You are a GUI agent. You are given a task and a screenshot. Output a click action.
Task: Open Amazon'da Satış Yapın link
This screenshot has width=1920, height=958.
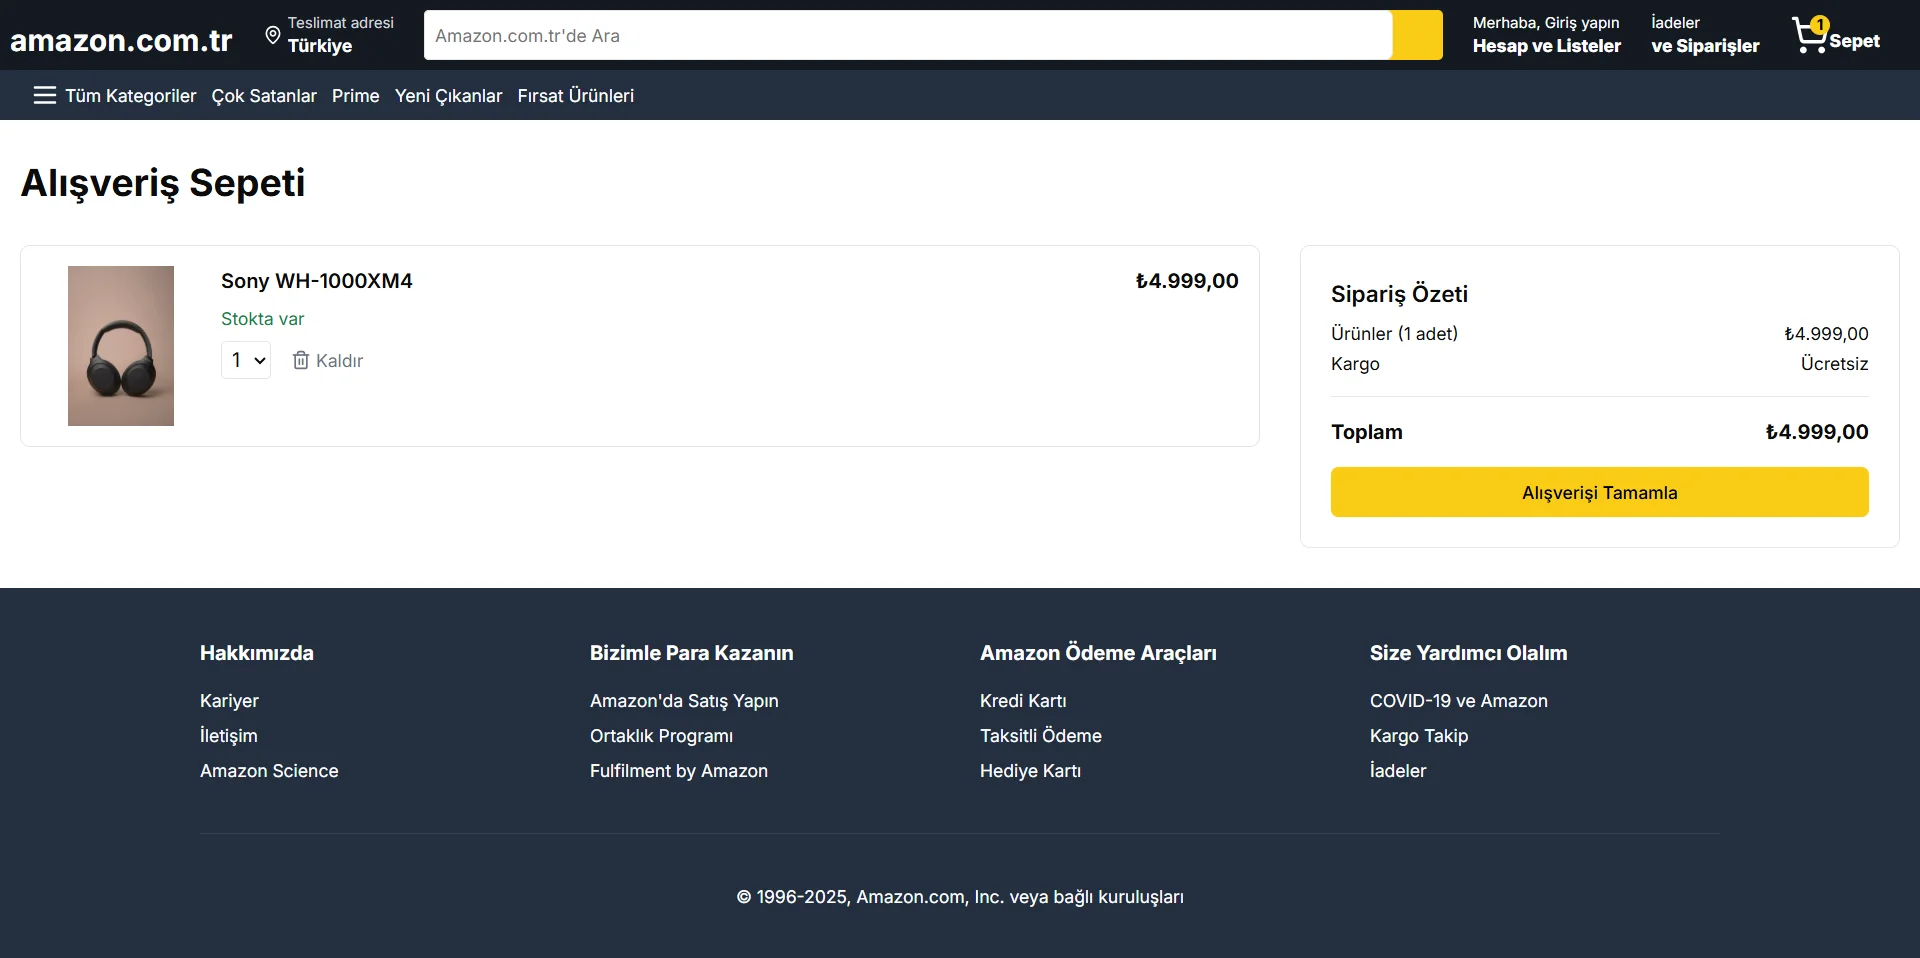tap(684, 701)
